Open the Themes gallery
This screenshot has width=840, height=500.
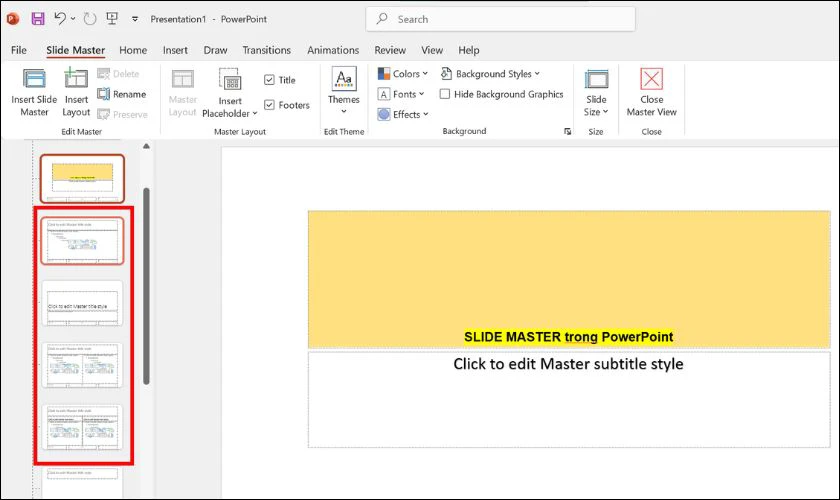pos(344,91)
